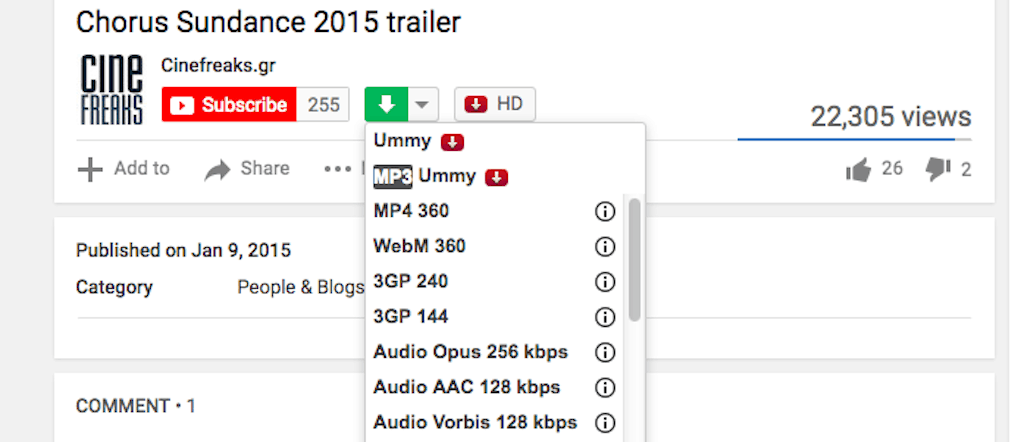Click the HD download button
Viewport: 1024px width, 442px height.
495,104
